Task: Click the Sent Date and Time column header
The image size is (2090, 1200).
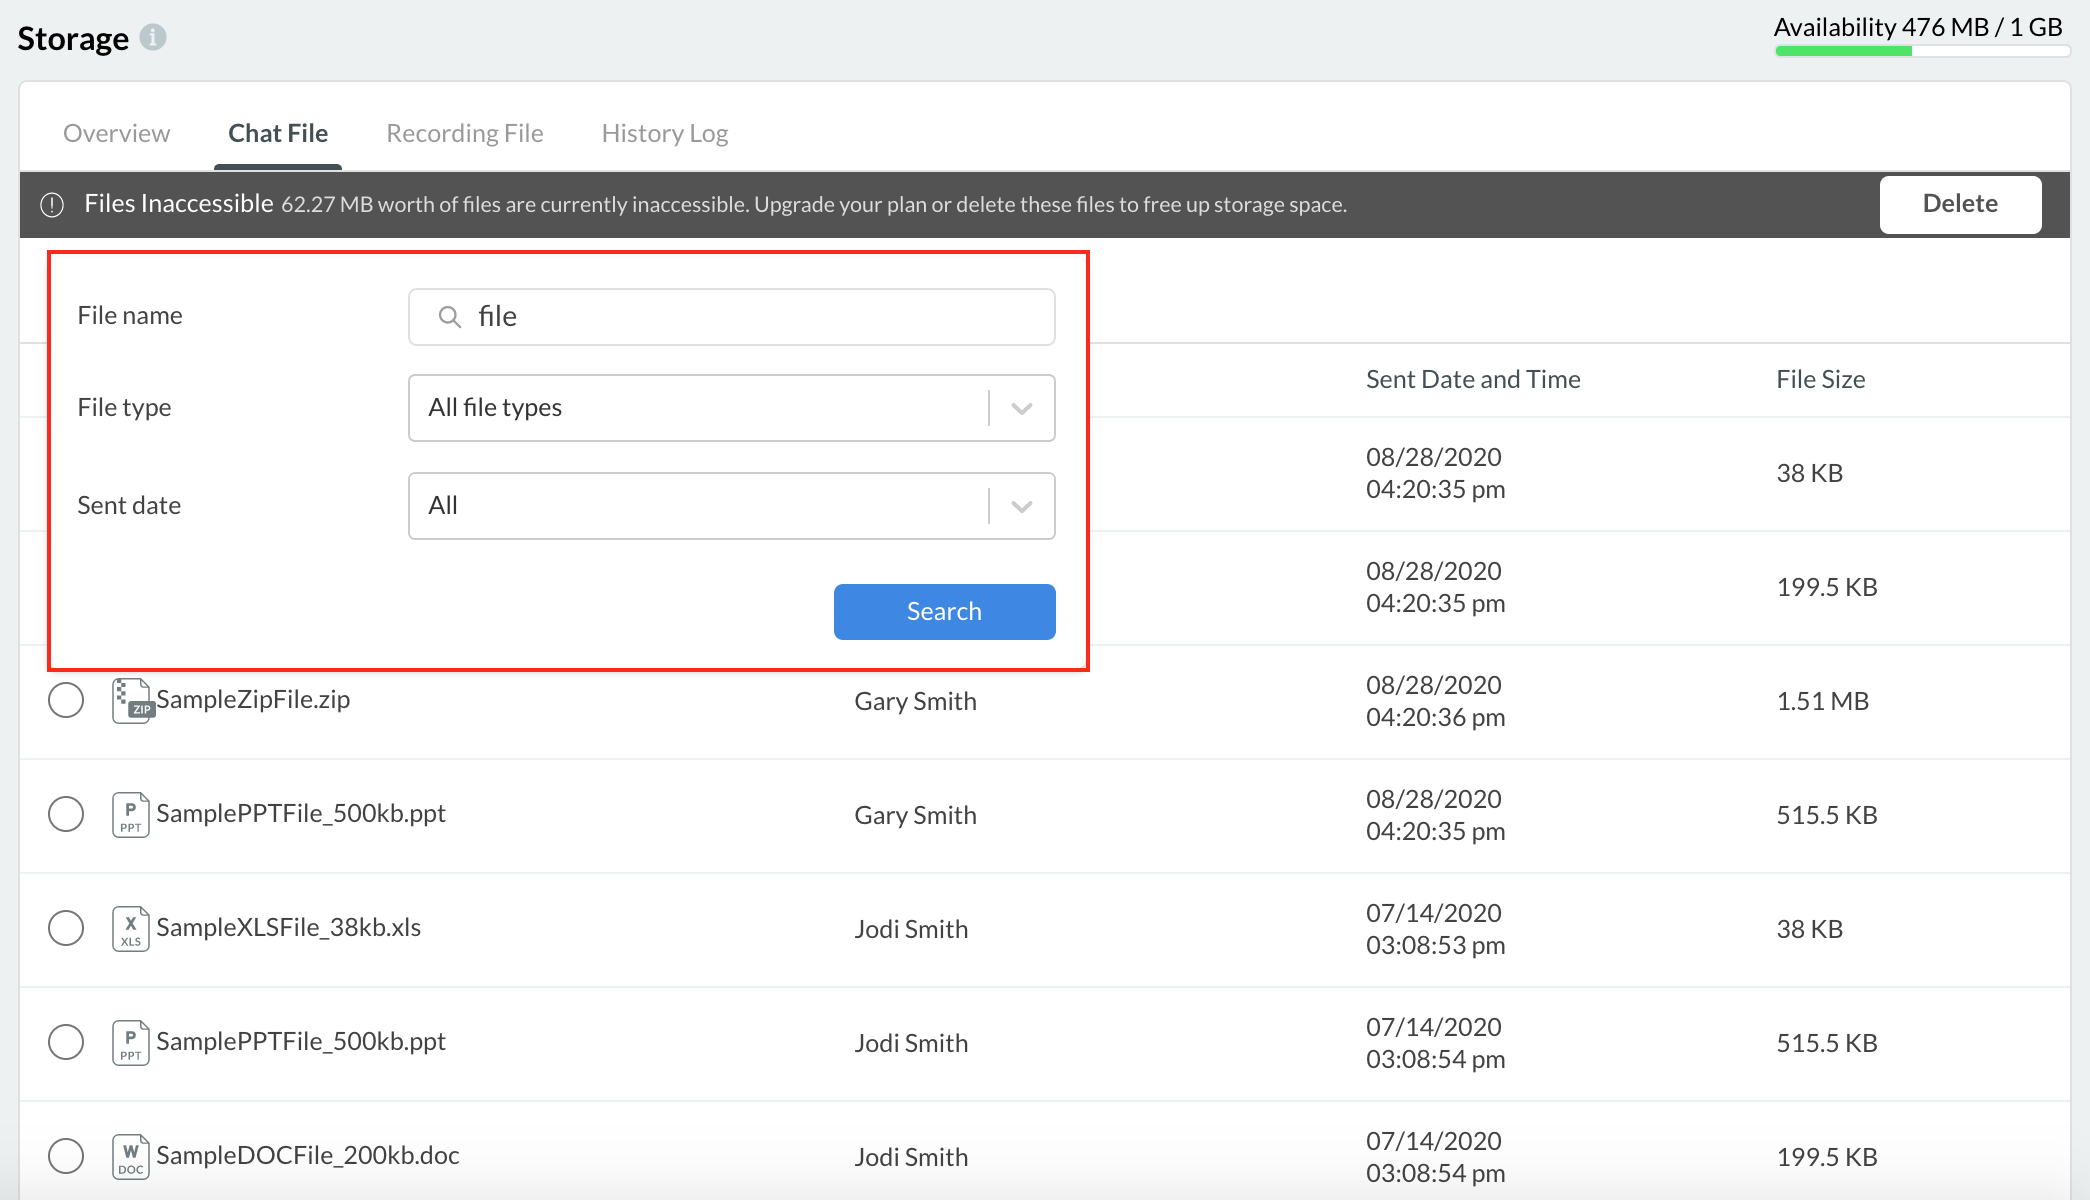Action: tap(1473, 380)
